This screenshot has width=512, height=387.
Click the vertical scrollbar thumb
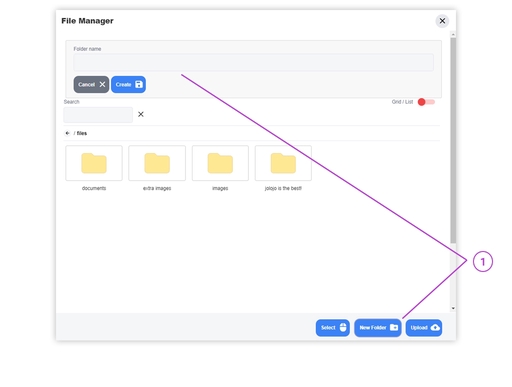pyautogui.click(x=453, y=140)
